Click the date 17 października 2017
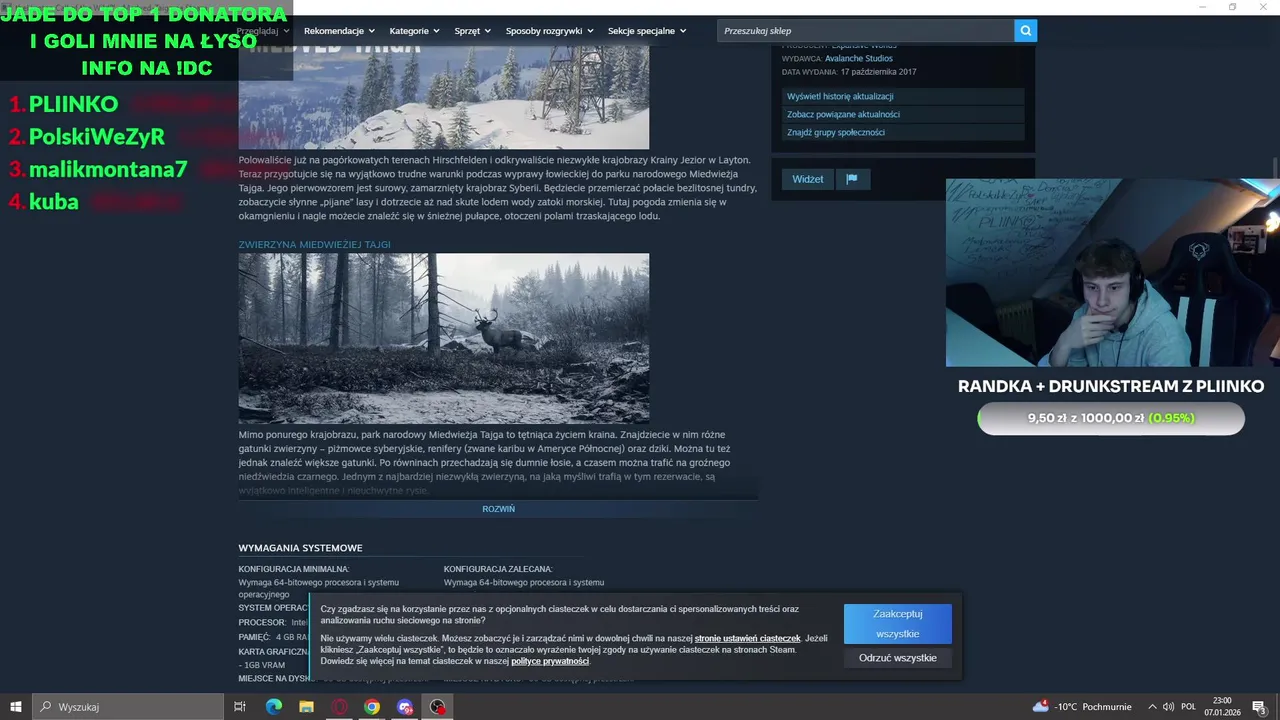The width and height of the screenshot is (1280, 720). coord(878,72)
